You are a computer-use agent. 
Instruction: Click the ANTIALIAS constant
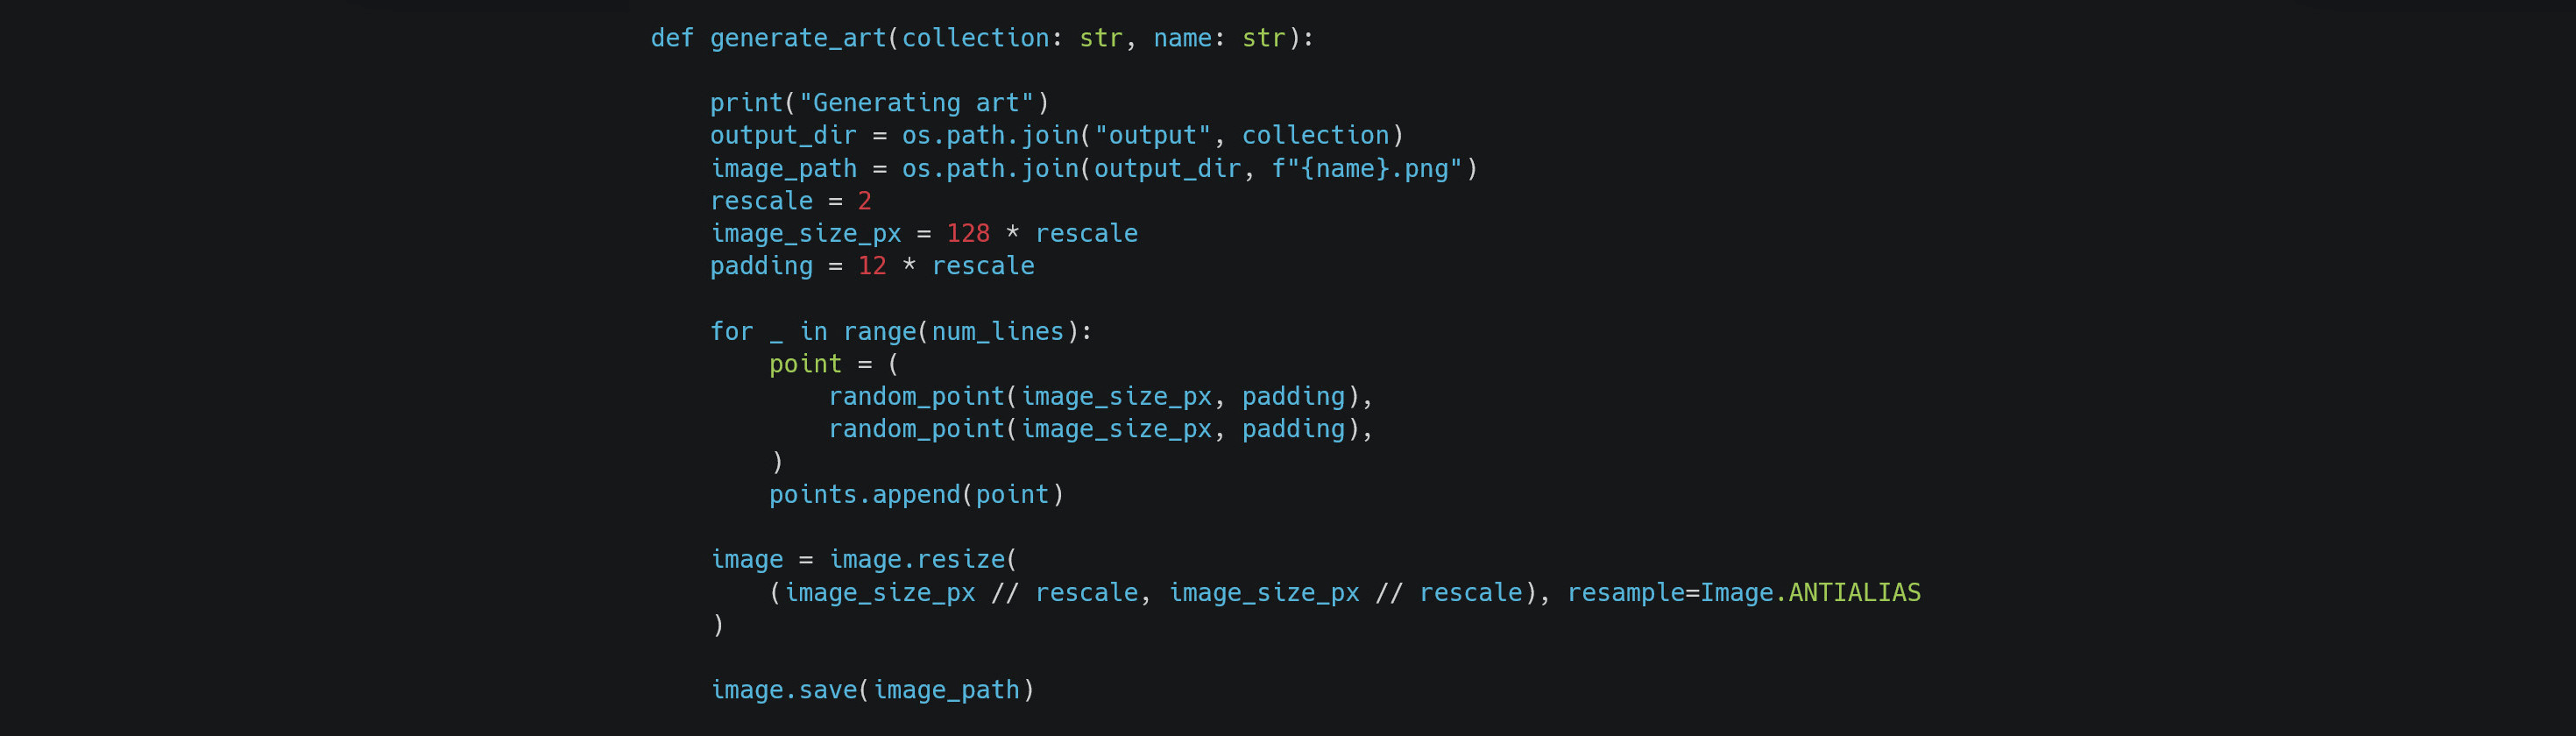[1854, 593]
